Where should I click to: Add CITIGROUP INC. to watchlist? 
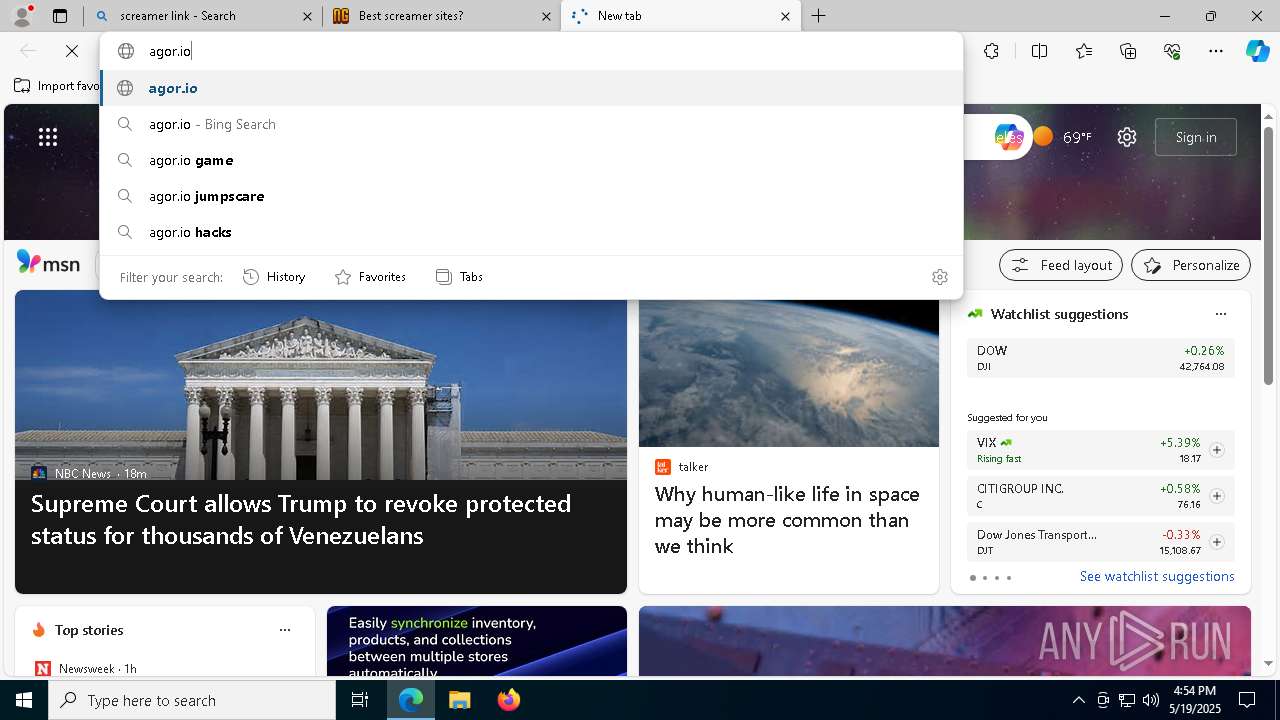pos(1217,496)
